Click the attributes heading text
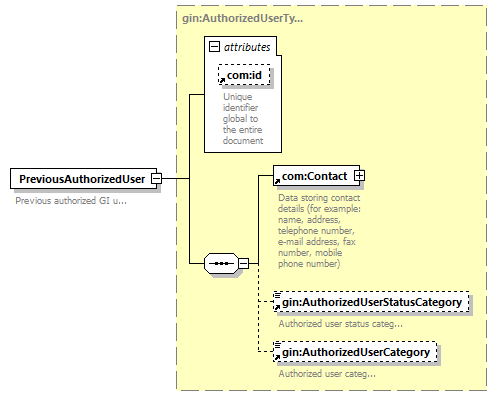Screen dimensions: 497x396 click(247, 47)
